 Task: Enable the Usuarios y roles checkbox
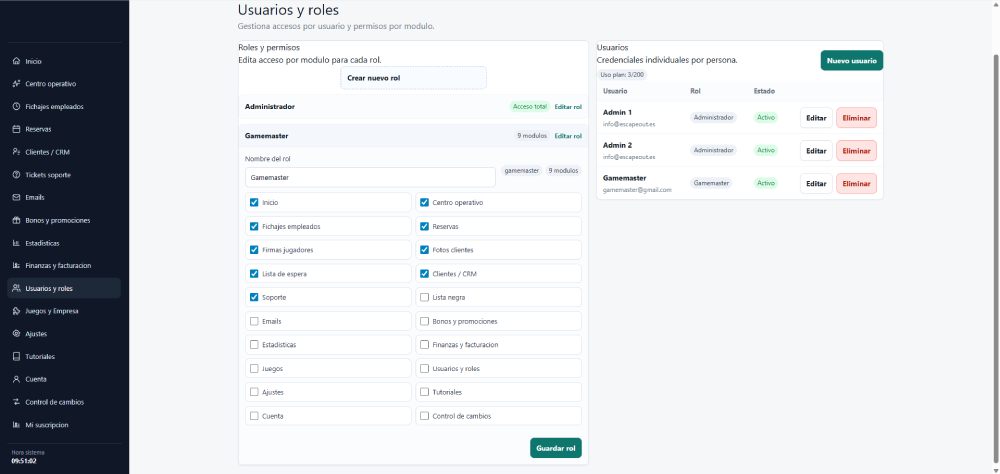click(x=424, y=368)
